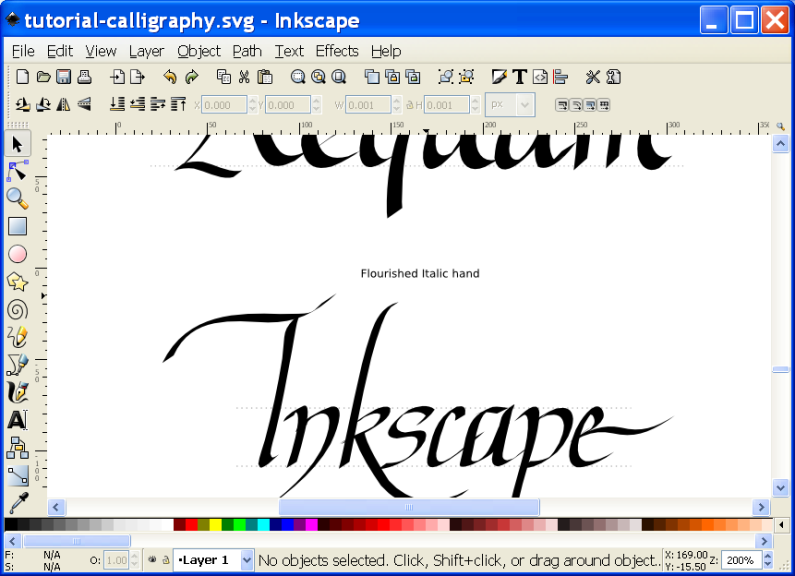This screenshot has width=795, height=576.
Task: Toggle Layer 1 visibility eye
Action: click(x=152, y=560)
